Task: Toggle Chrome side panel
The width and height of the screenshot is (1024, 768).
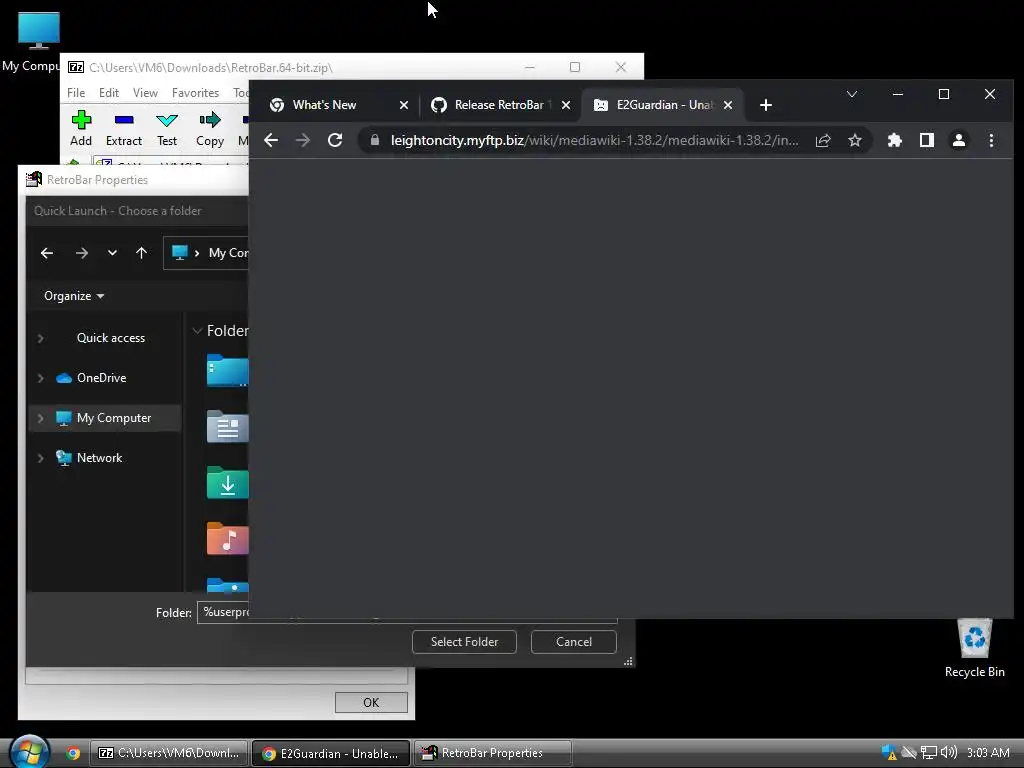Action: tap(927, 140)
